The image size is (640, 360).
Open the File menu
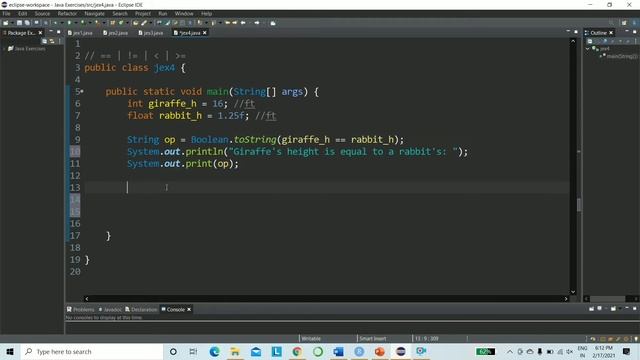coord(7,13)
